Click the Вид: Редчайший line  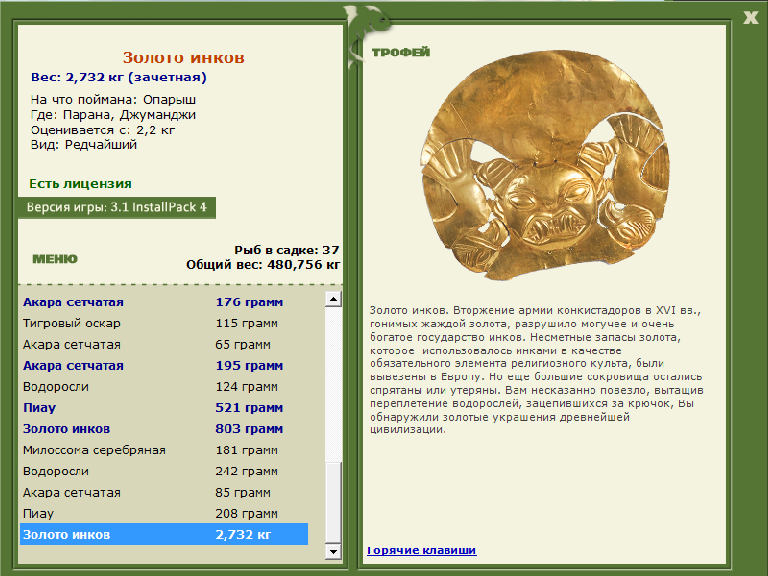click(x=84, y=145)
